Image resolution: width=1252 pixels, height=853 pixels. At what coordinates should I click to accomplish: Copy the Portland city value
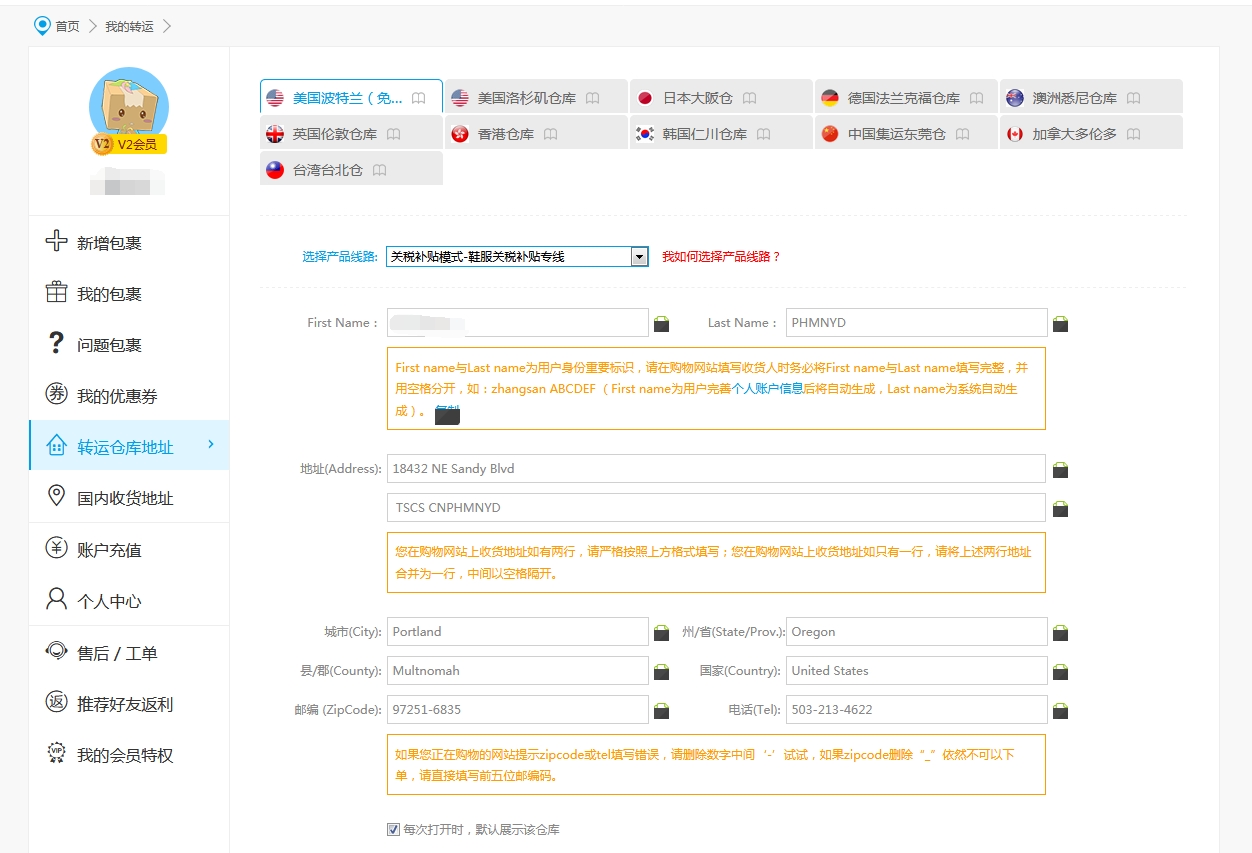tap(661, 633)
